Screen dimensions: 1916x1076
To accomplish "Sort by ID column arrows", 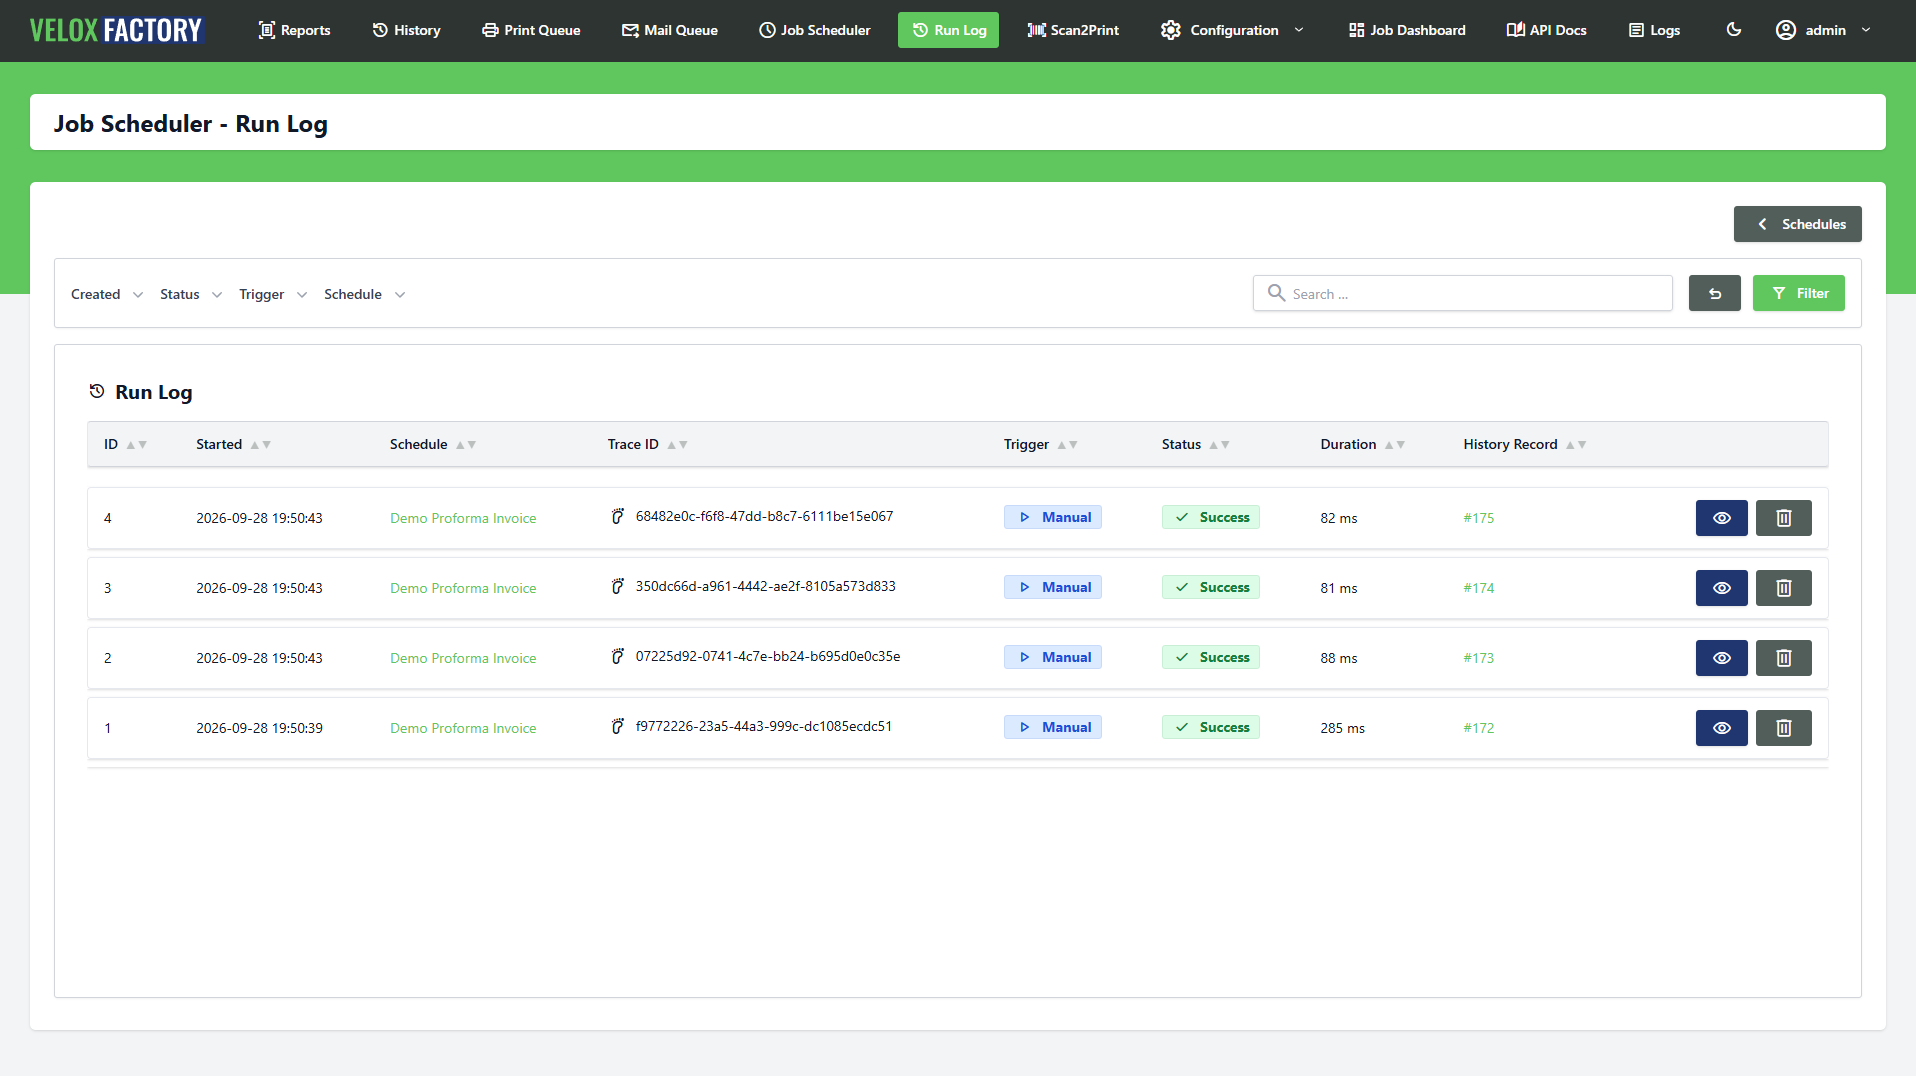I will [137, 445].
